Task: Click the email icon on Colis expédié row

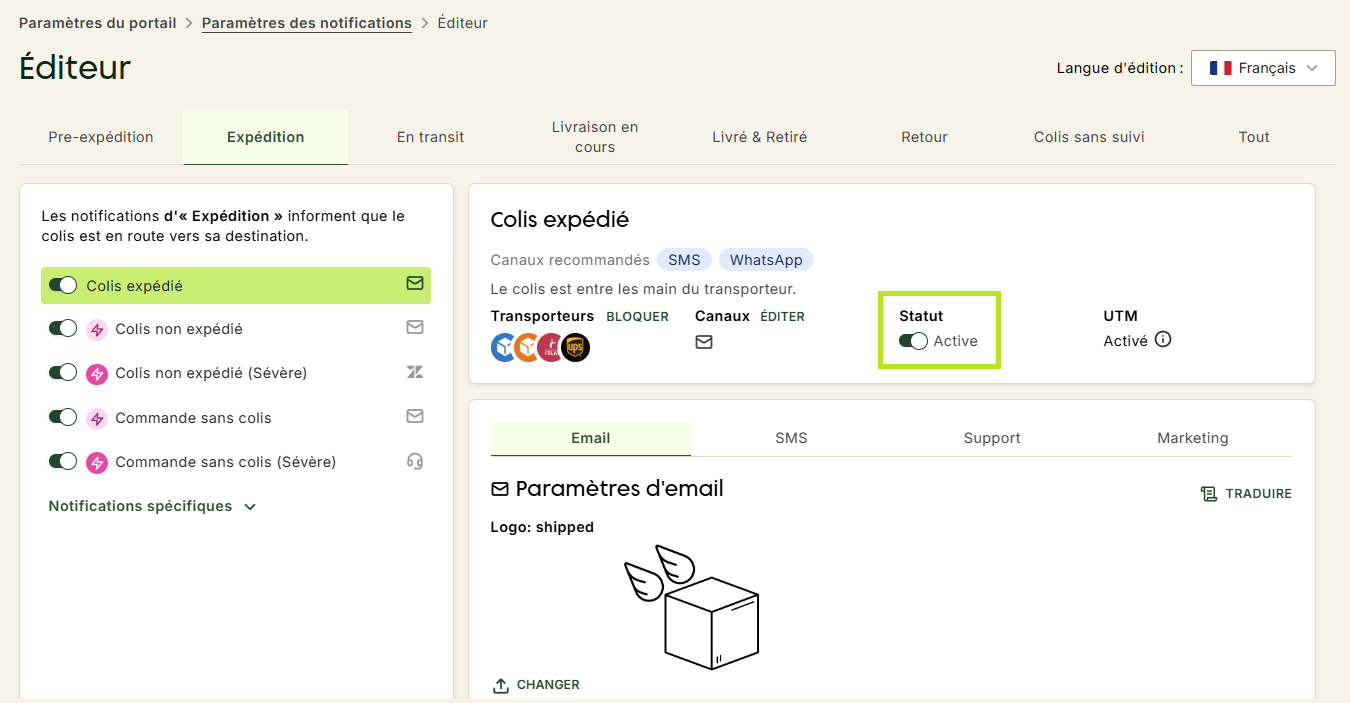Action: 415,284
